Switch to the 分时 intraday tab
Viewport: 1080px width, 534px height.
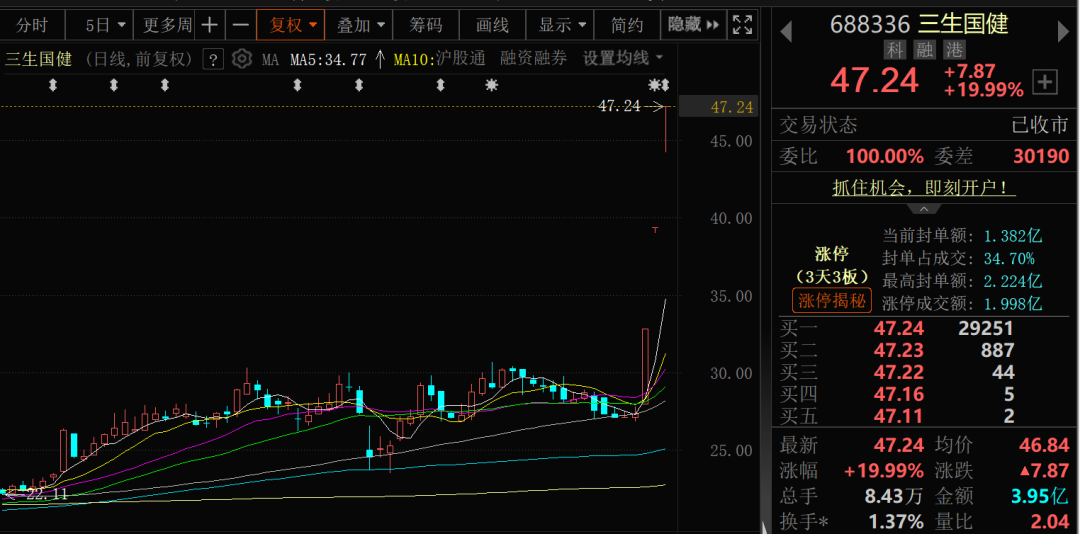pyautogui.click(x=32, y=25)
